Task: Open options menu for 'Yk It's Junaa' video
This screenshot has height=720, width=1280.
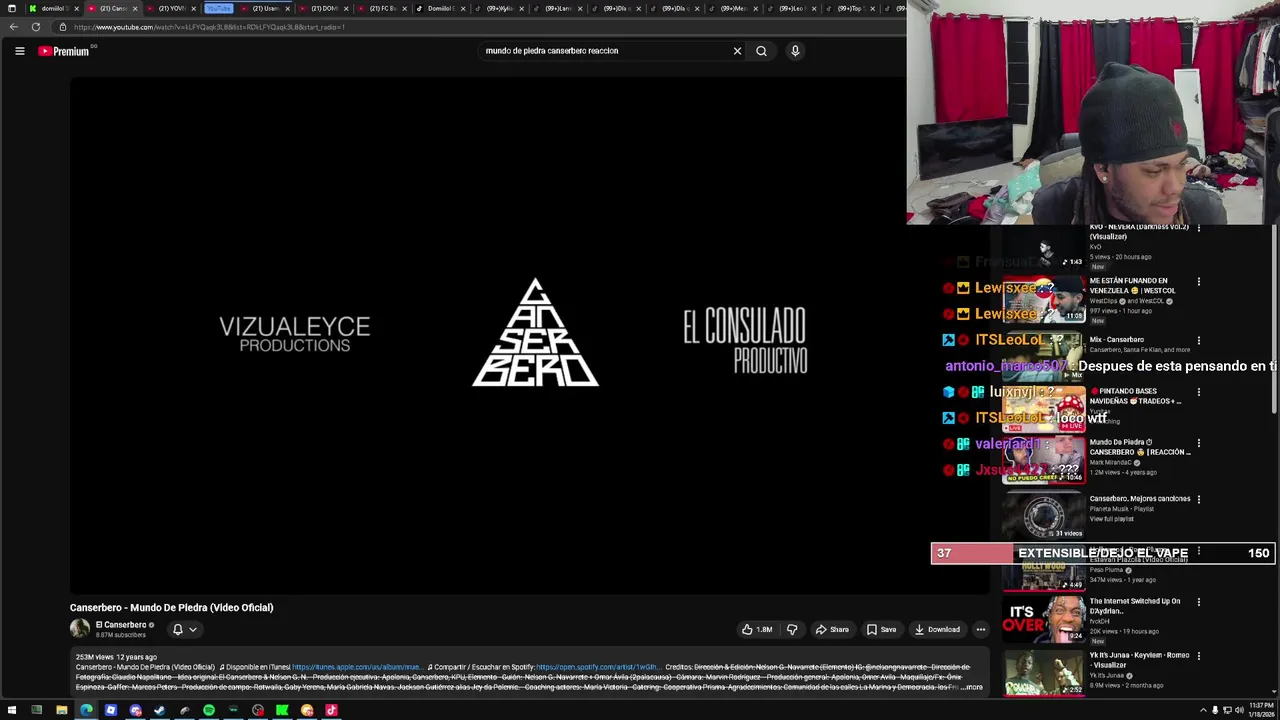Action: click(x=1198, y=656)
